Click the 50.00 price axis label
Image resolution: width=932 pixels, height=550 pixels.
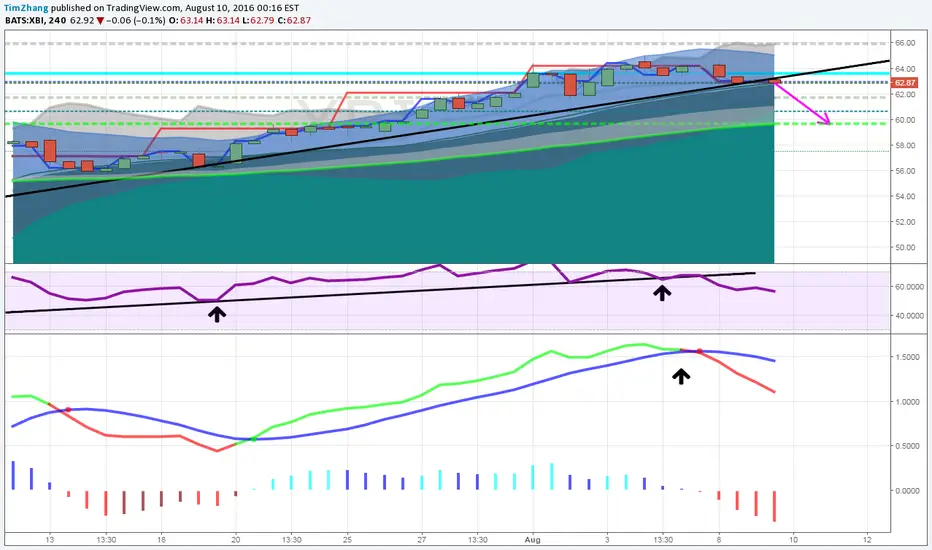click(x=905, y=248)
